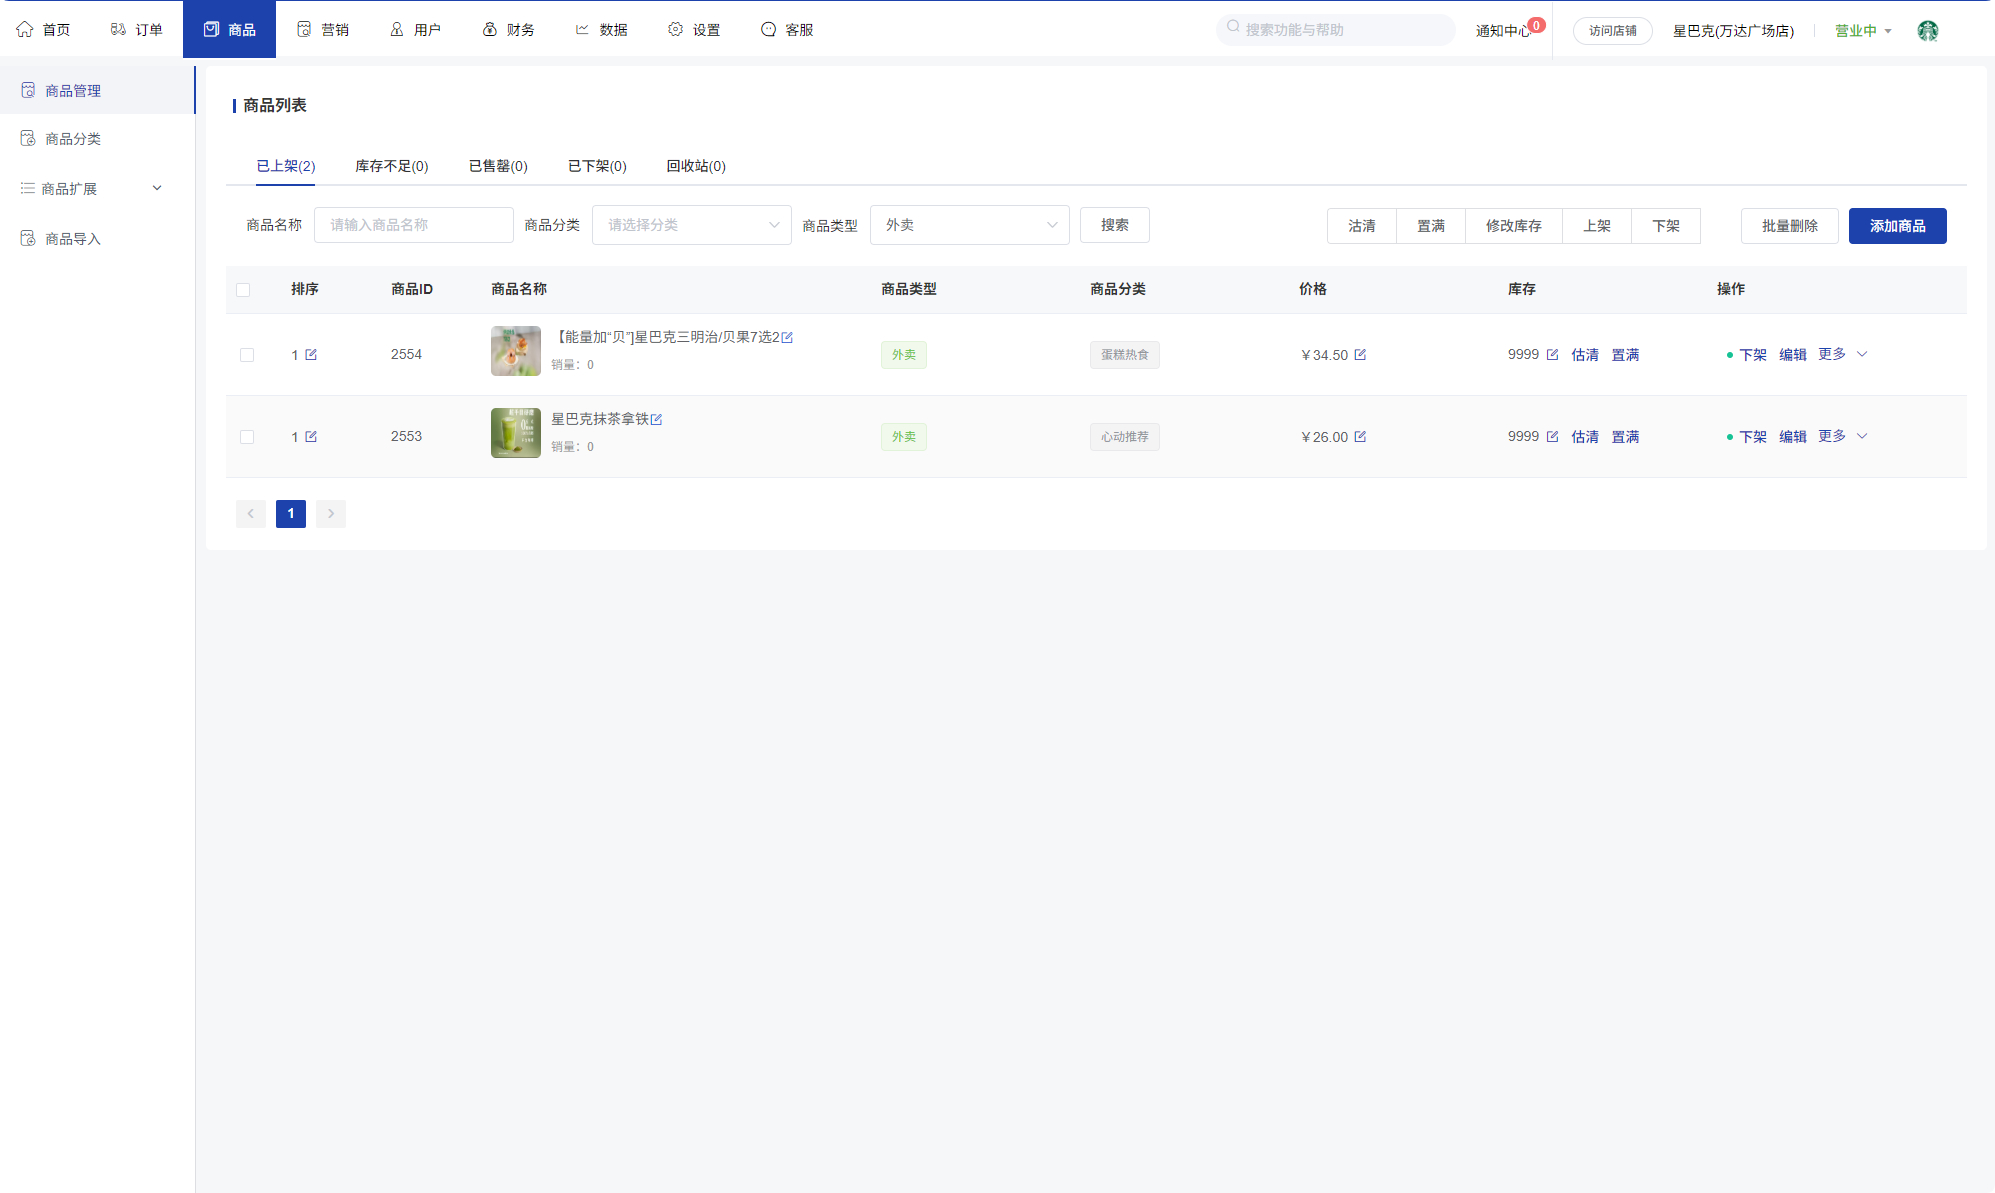Switch to the 已售罄(0) tab
This screenshot has height=1193, width=1995.
click(x=498, y=166)
